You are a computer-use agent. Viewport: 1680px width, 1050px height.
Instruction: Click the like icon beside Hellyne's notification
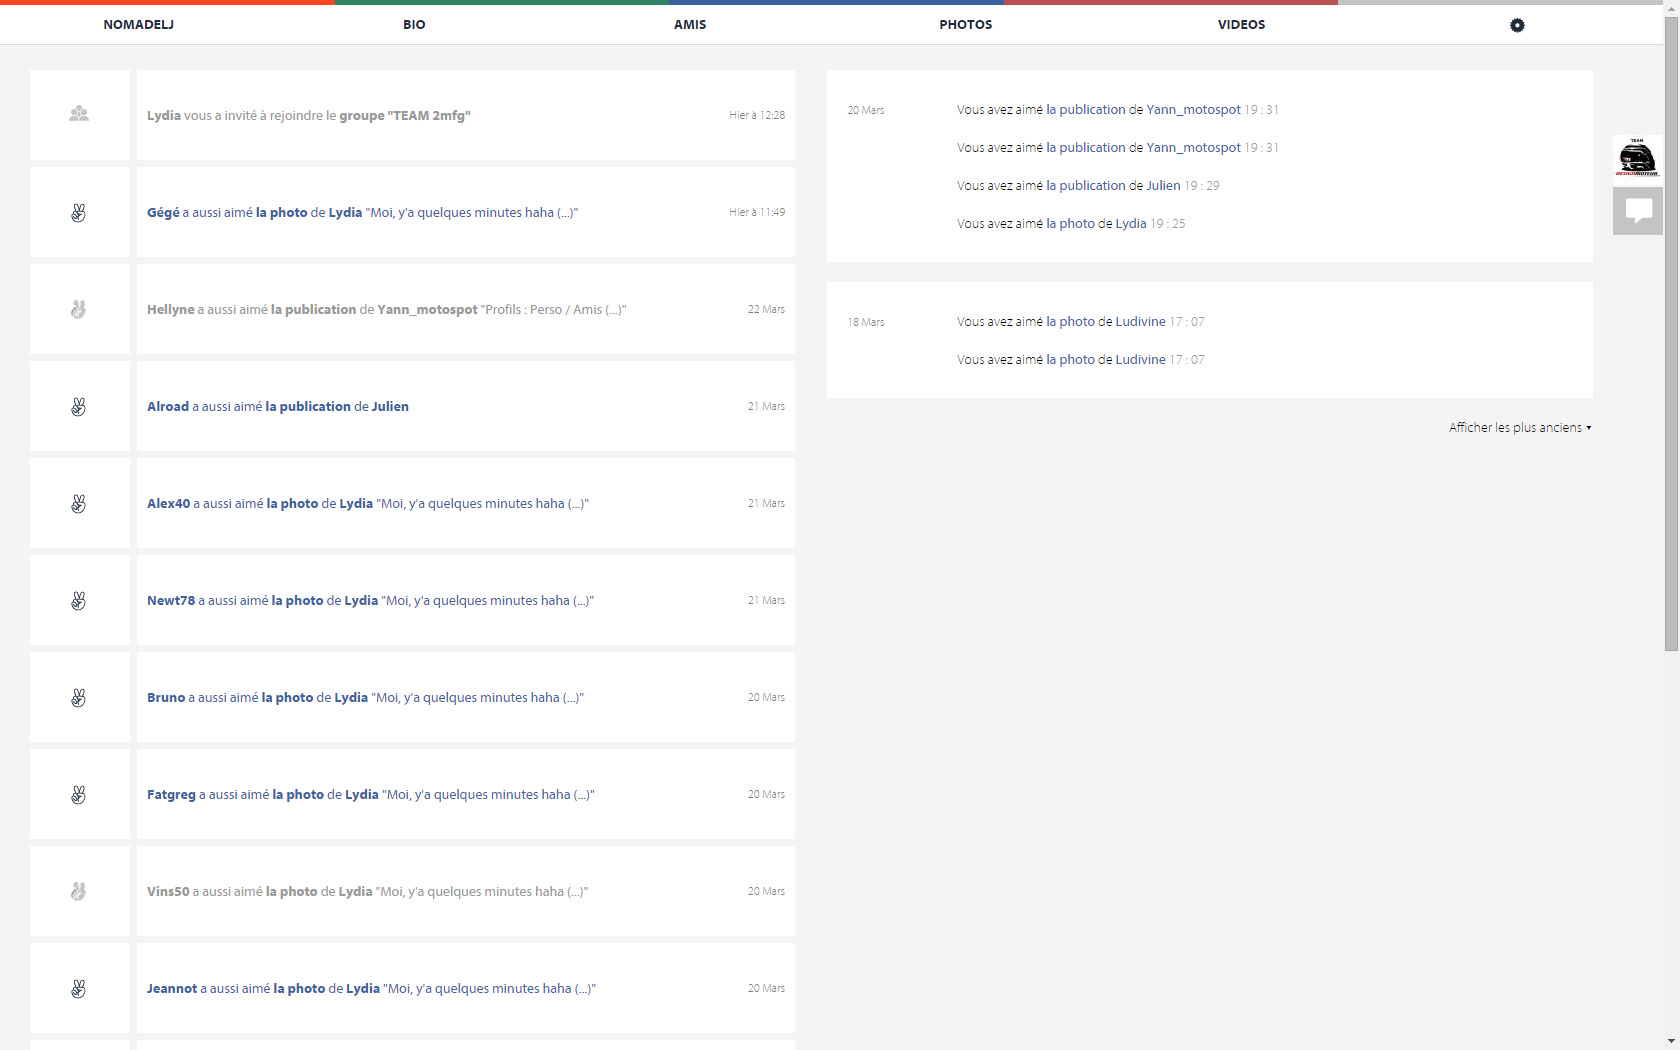79,309
